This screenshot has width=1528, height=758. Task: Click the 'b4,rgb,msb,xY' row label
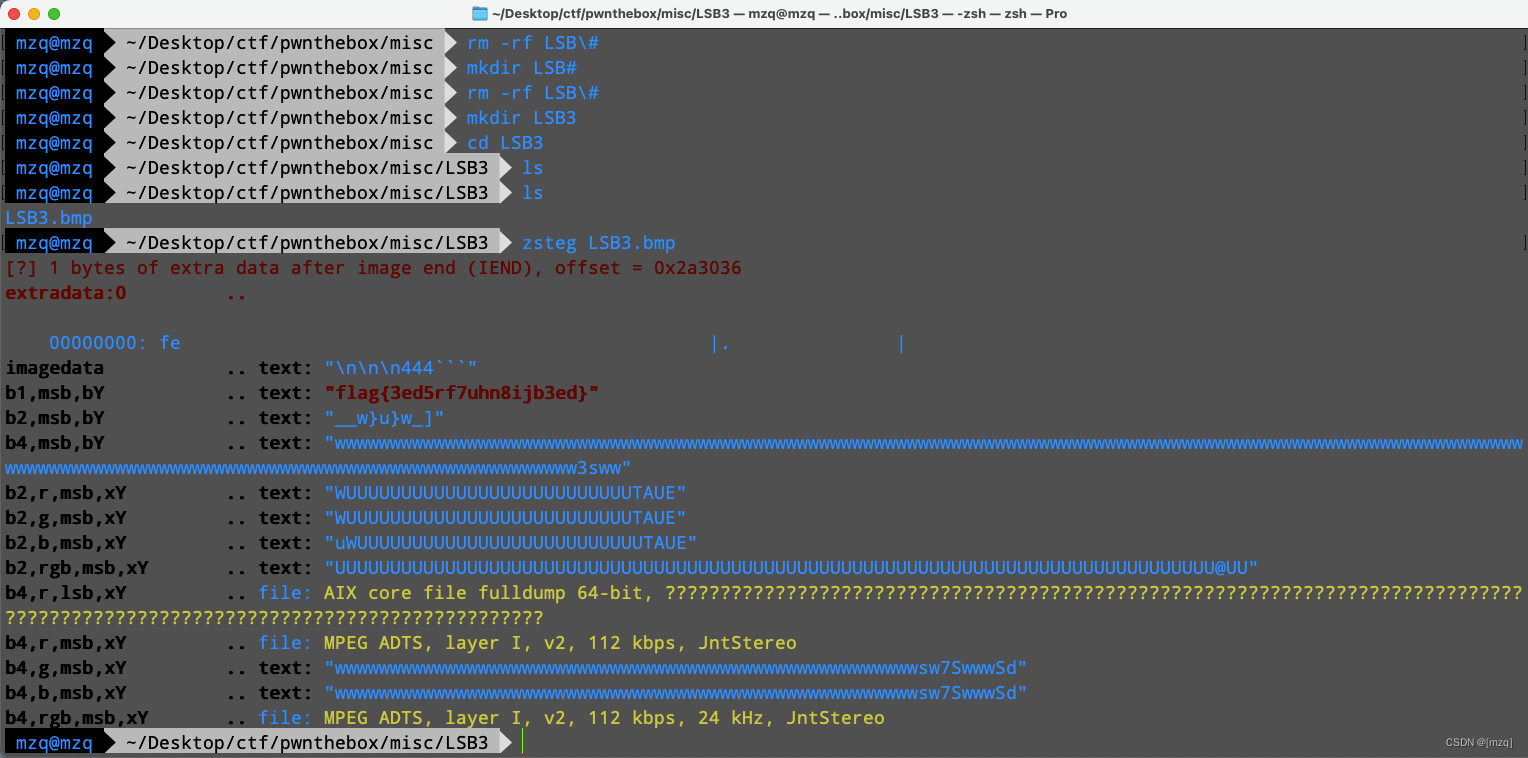[x=77, y=718]
